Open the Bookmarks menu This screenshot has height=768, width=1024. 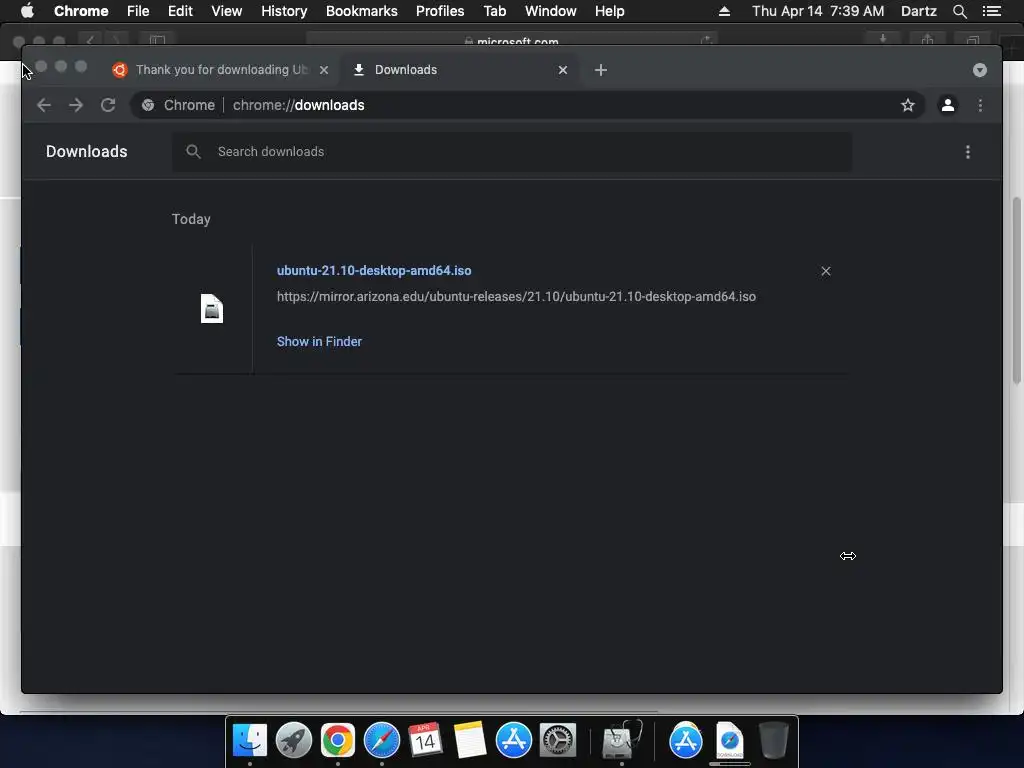[362, 11]
